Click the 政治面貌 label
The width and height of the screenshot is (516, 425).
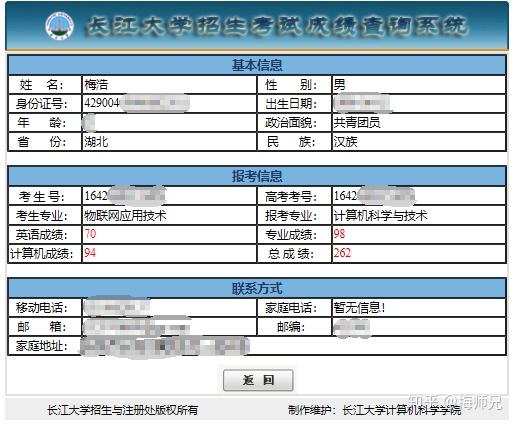(x=291, y=123)
